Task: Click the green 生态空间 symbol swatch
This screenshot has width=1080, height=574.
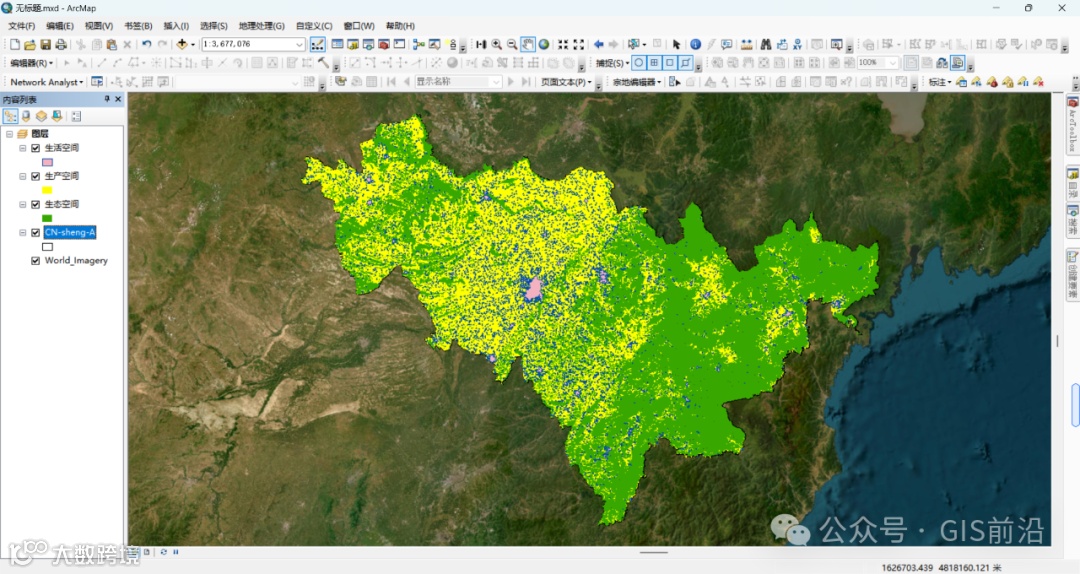Action: point(48,218)
